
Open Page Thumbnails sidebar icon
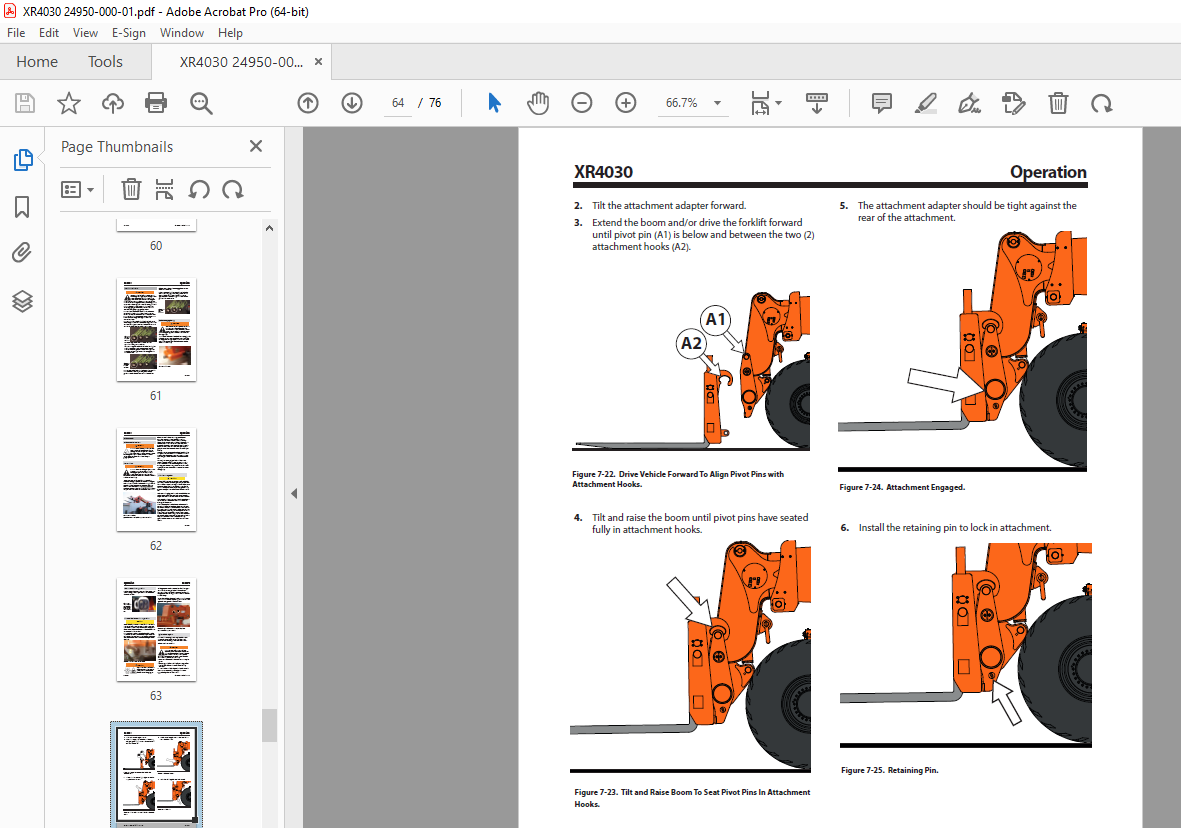pyautogui.click(x=23, y=160)
